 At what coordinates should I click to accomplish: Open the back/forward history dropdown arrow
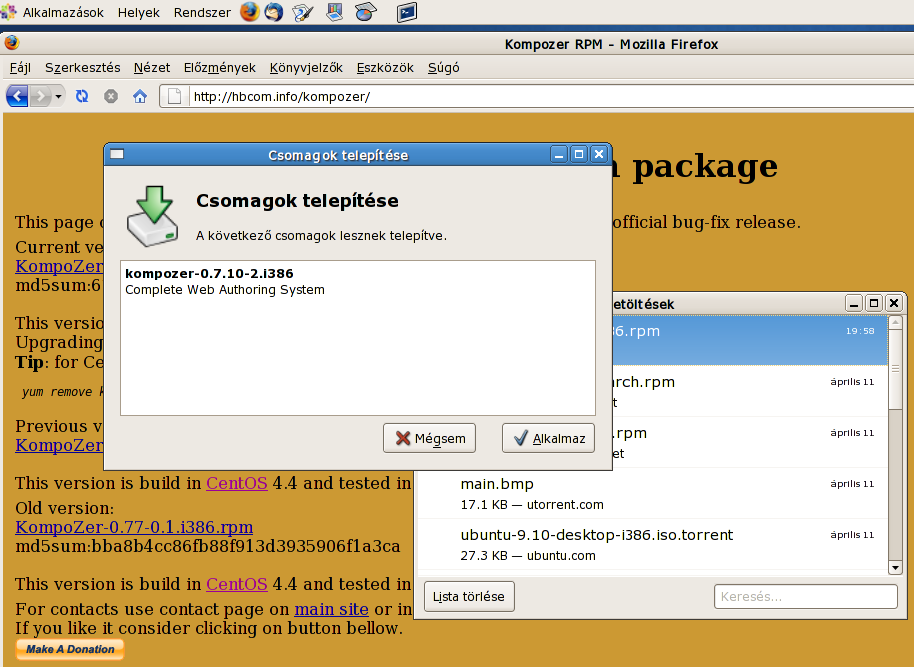(x=59, y=96)
